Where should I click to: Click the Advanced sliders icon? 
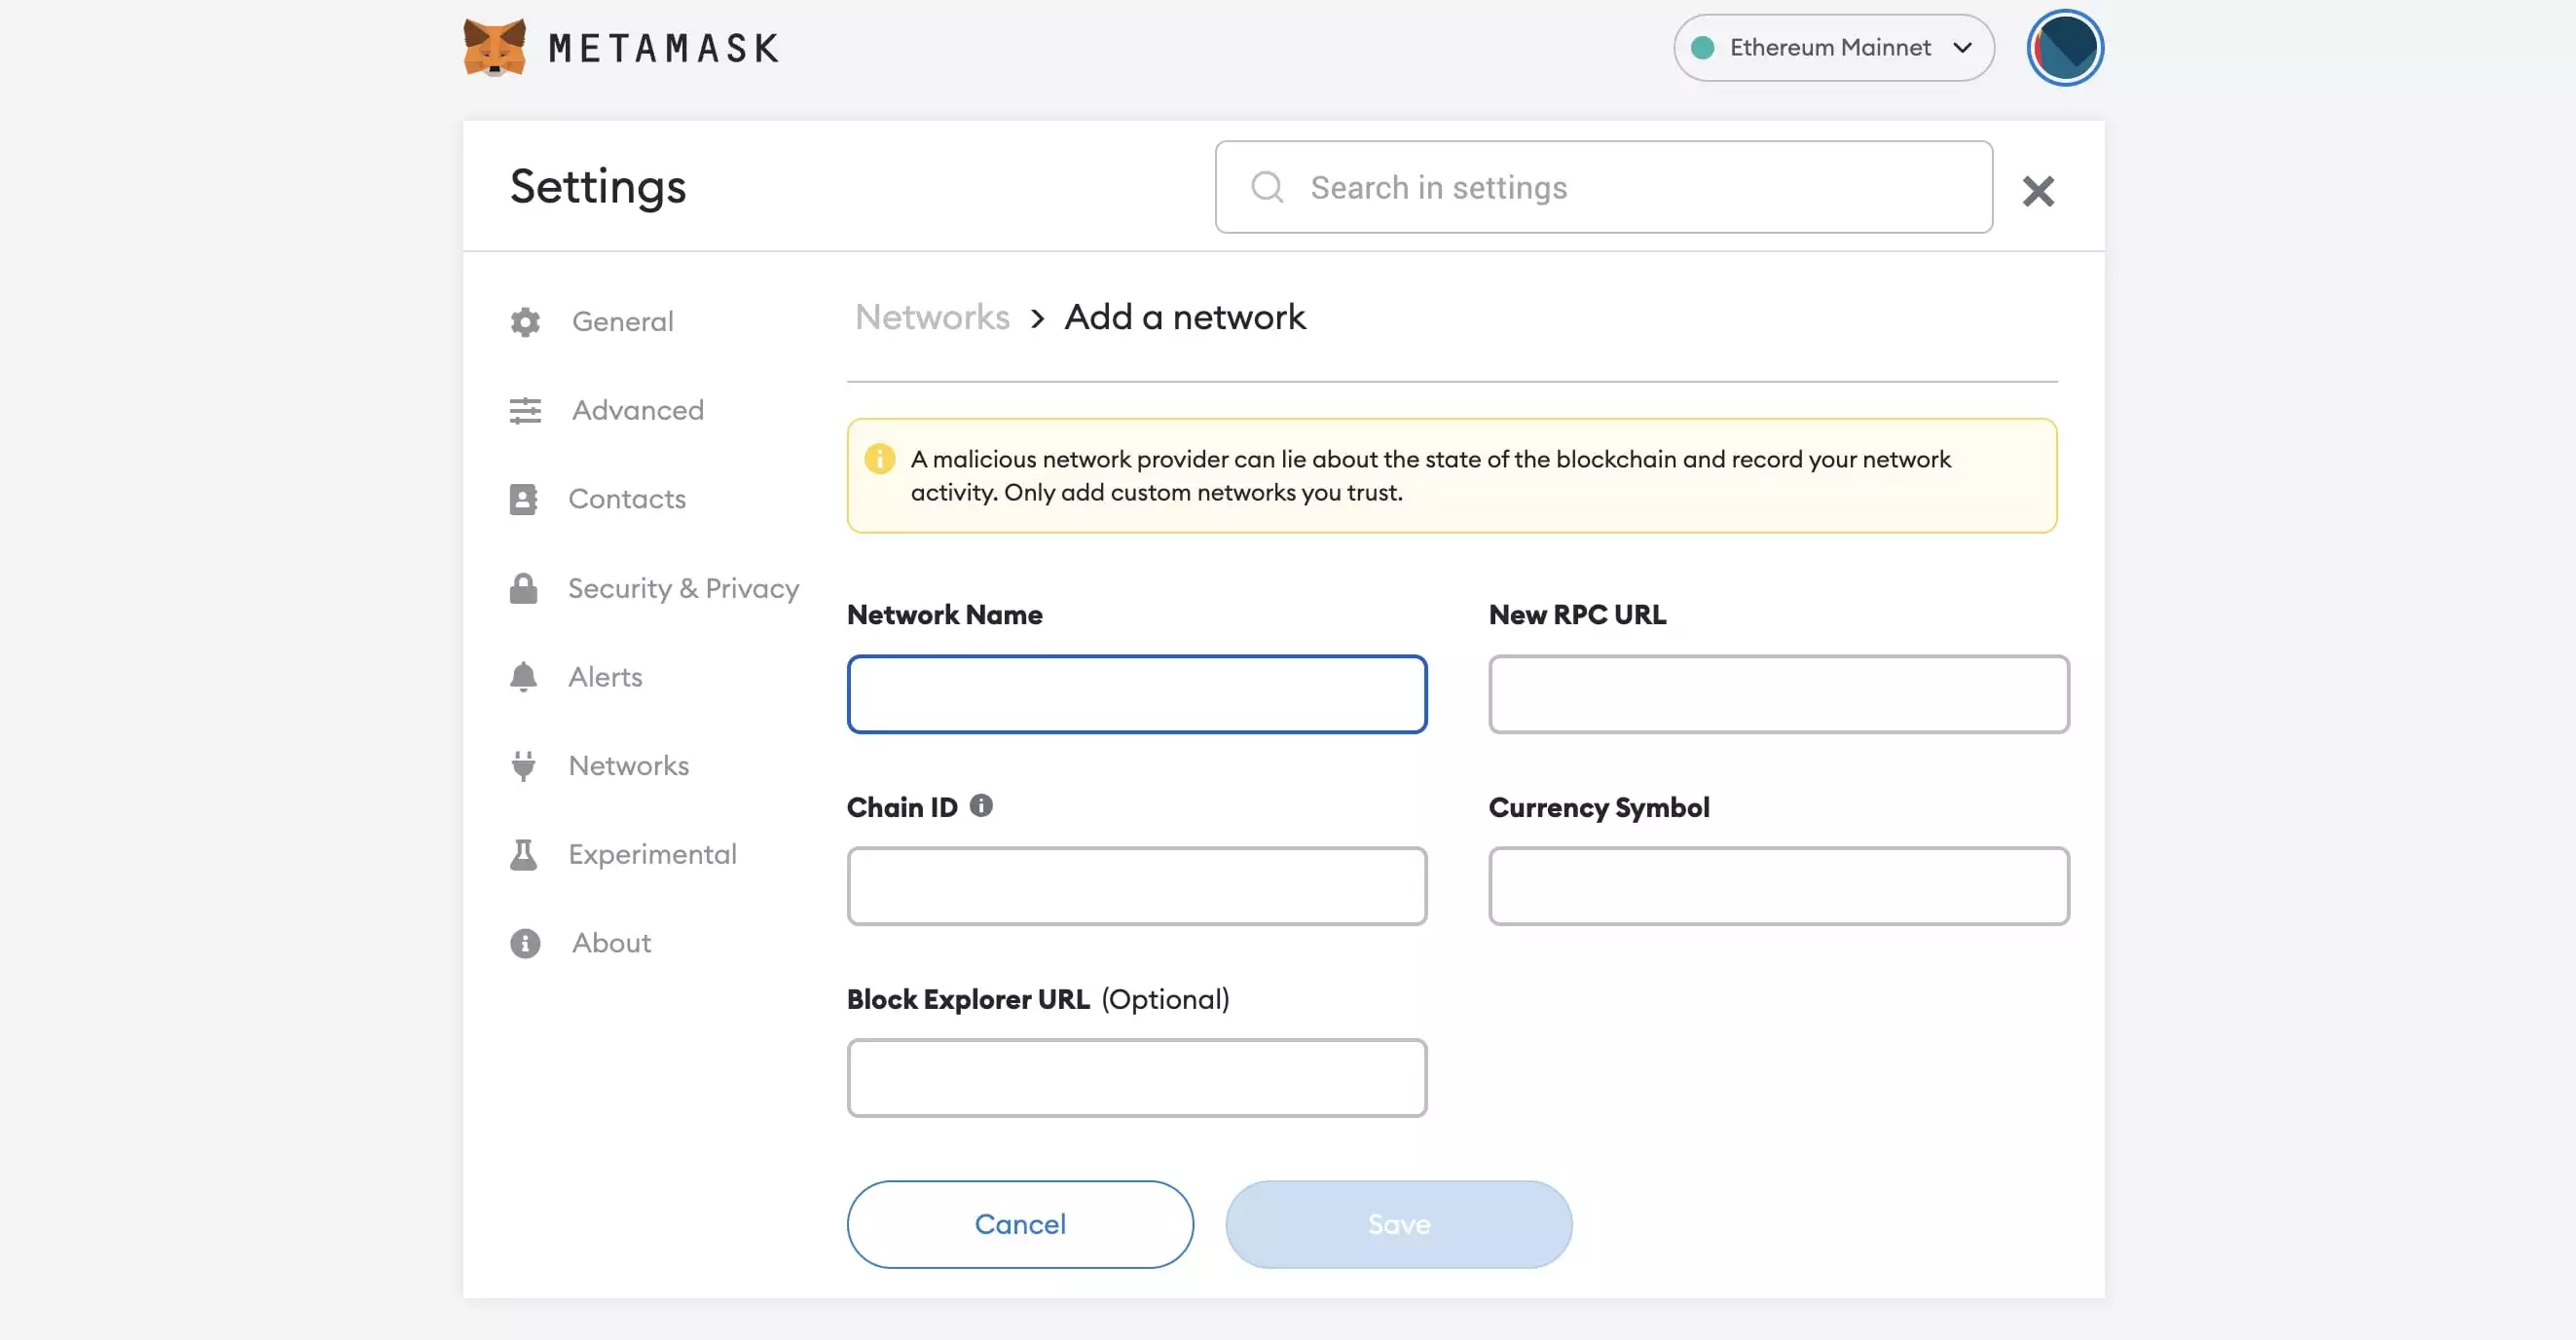pos(525,410)
